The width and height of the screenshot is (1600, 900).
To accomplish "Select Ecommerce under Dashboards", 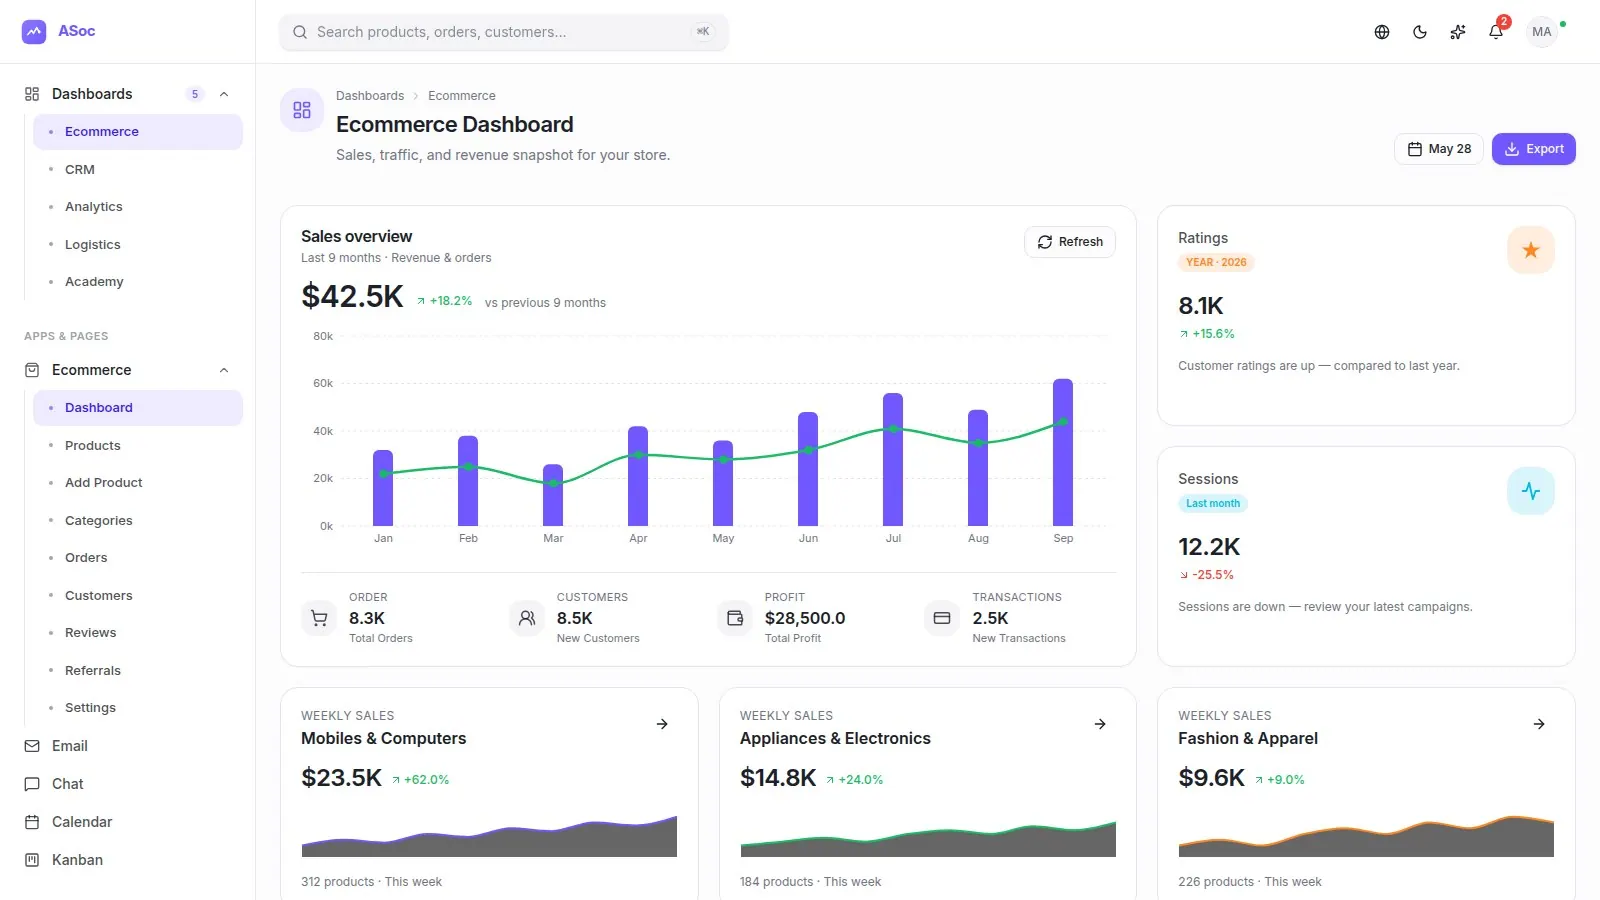I will coord(138,132).
